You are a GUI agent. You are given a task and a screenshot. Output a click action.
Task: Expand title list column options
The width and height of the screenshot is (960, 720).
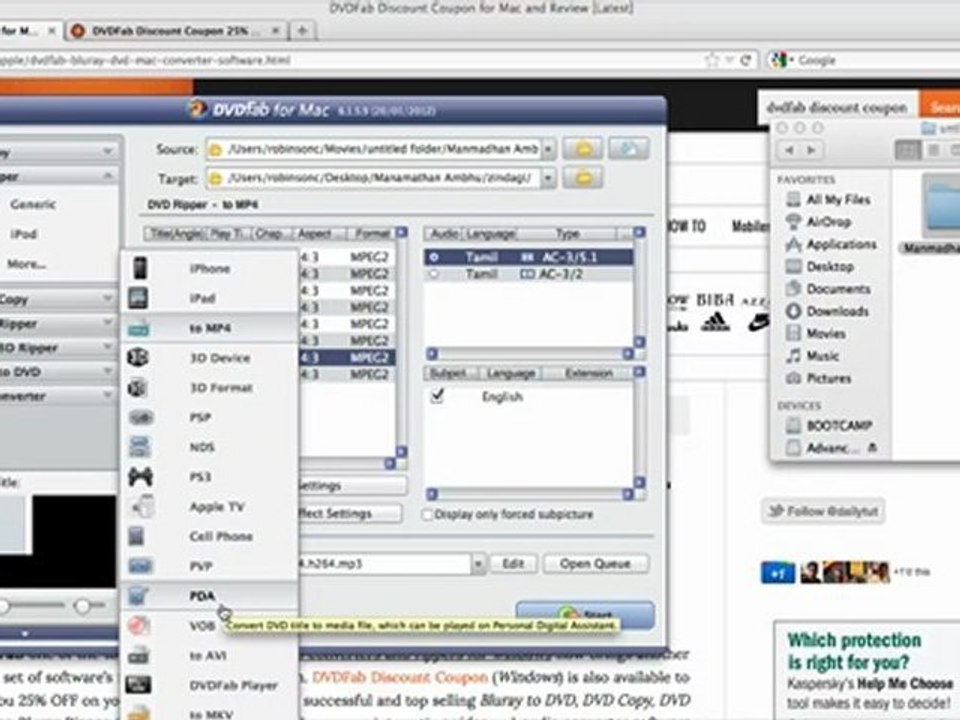[x=402, y=233]
